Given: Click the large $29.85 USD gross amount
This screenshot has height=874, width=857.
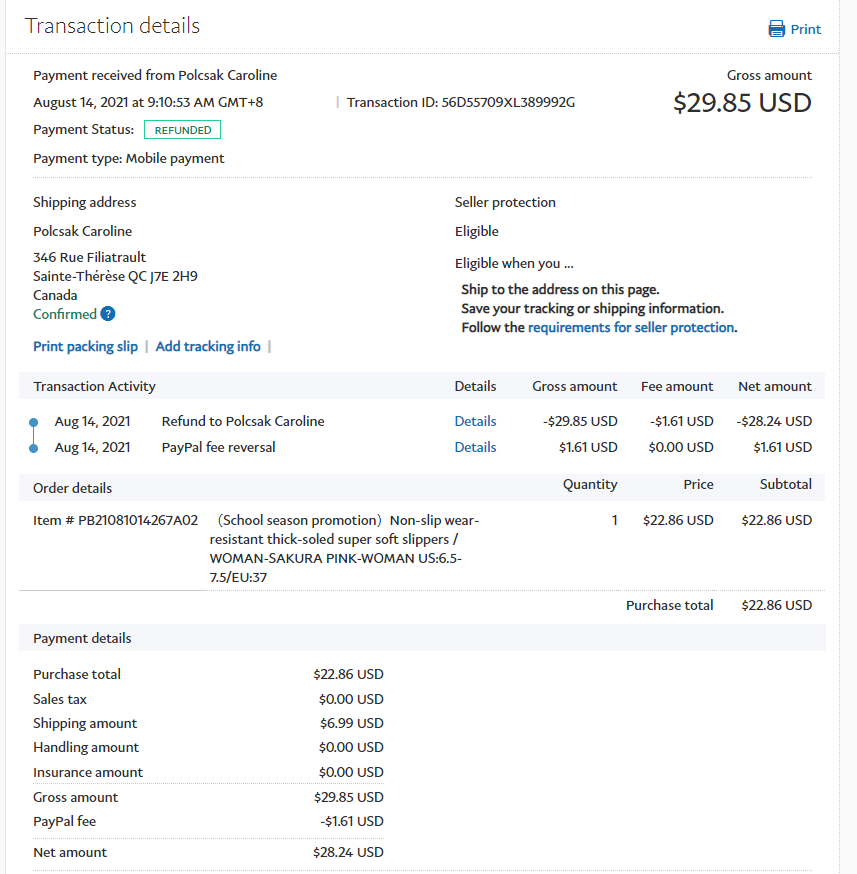Looking at the screenshot, I should pos(742,102).
